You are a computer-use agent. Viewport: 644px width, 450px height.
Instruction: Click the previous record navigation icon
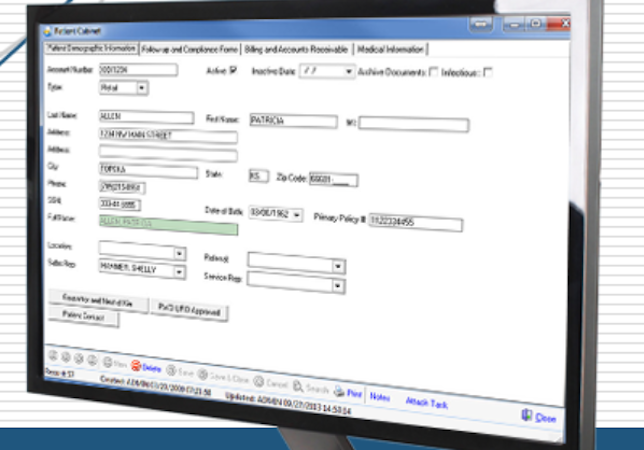click(x=66, y=357)
